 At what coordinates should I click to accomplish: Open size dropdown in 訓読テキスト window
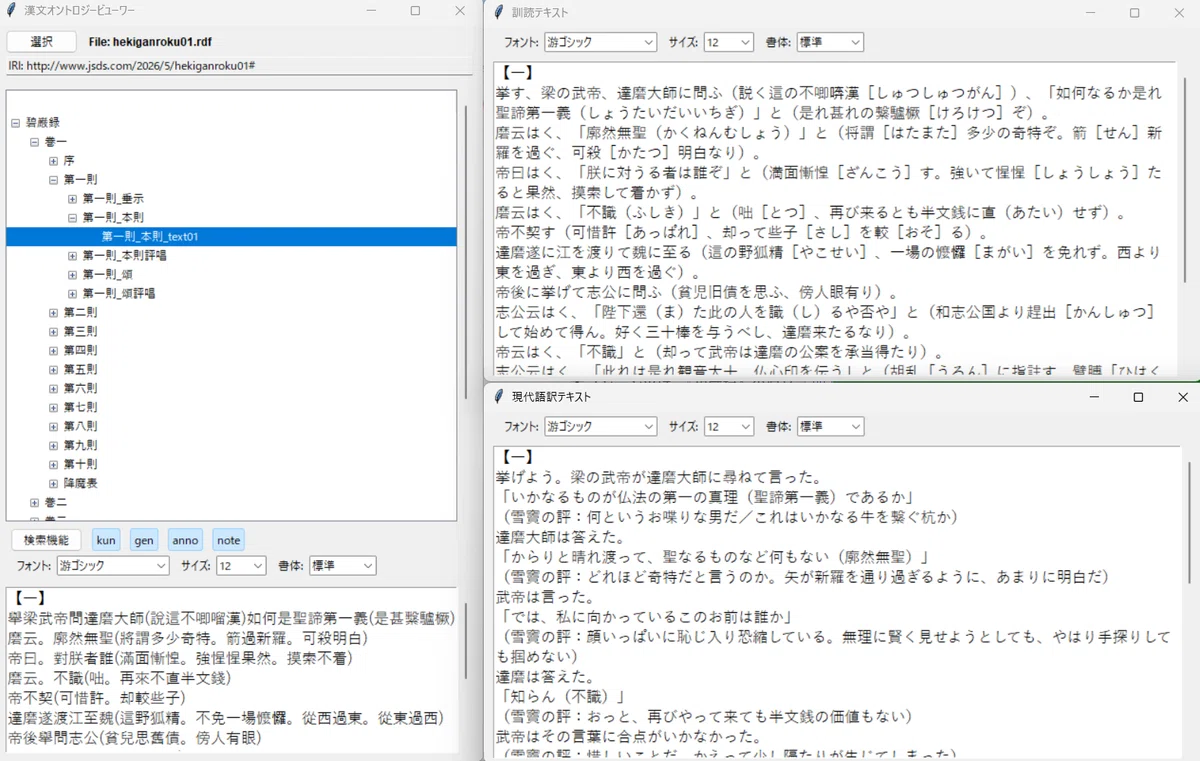(x=728, y=42)
